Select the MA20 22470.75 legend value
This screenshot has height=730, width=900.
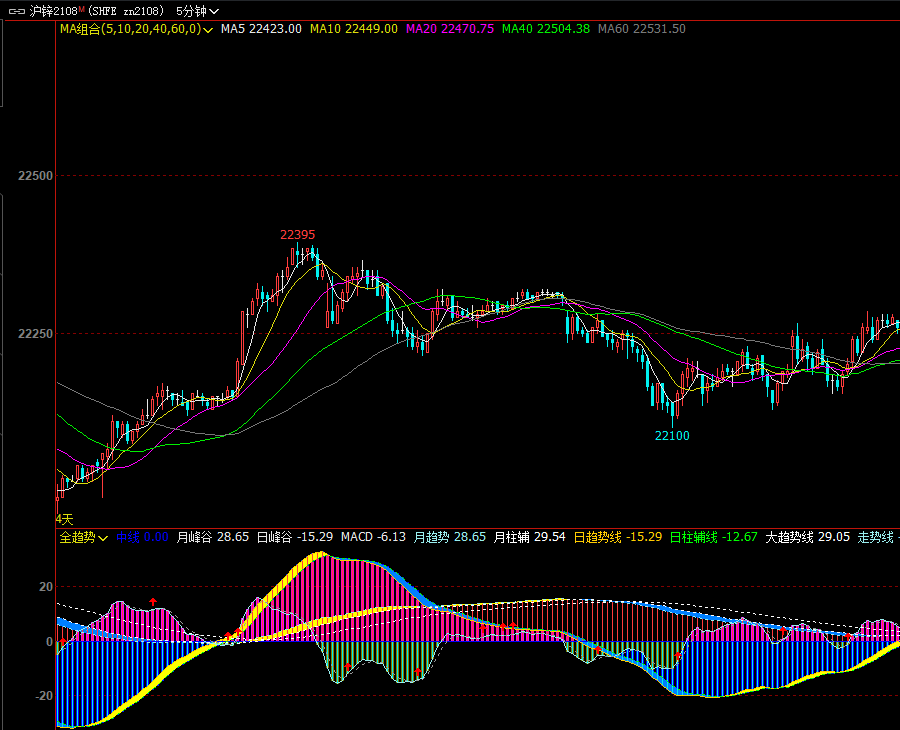pyautogui.click(x=450, y=29)
